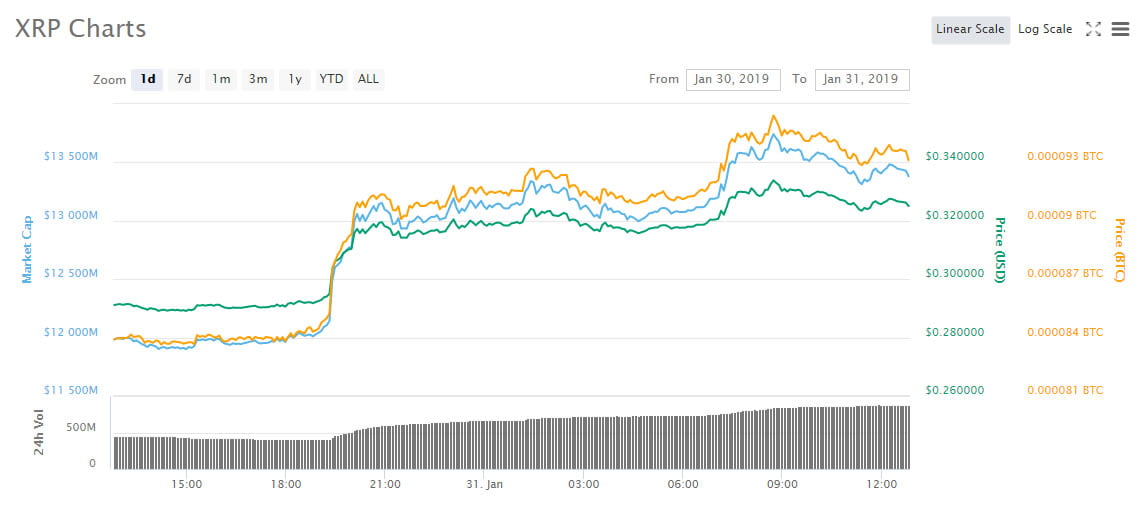The height and width of the screenshot is (506, 1143).
Task: Switch to Linear Scale
Action: tap(970, 30)
